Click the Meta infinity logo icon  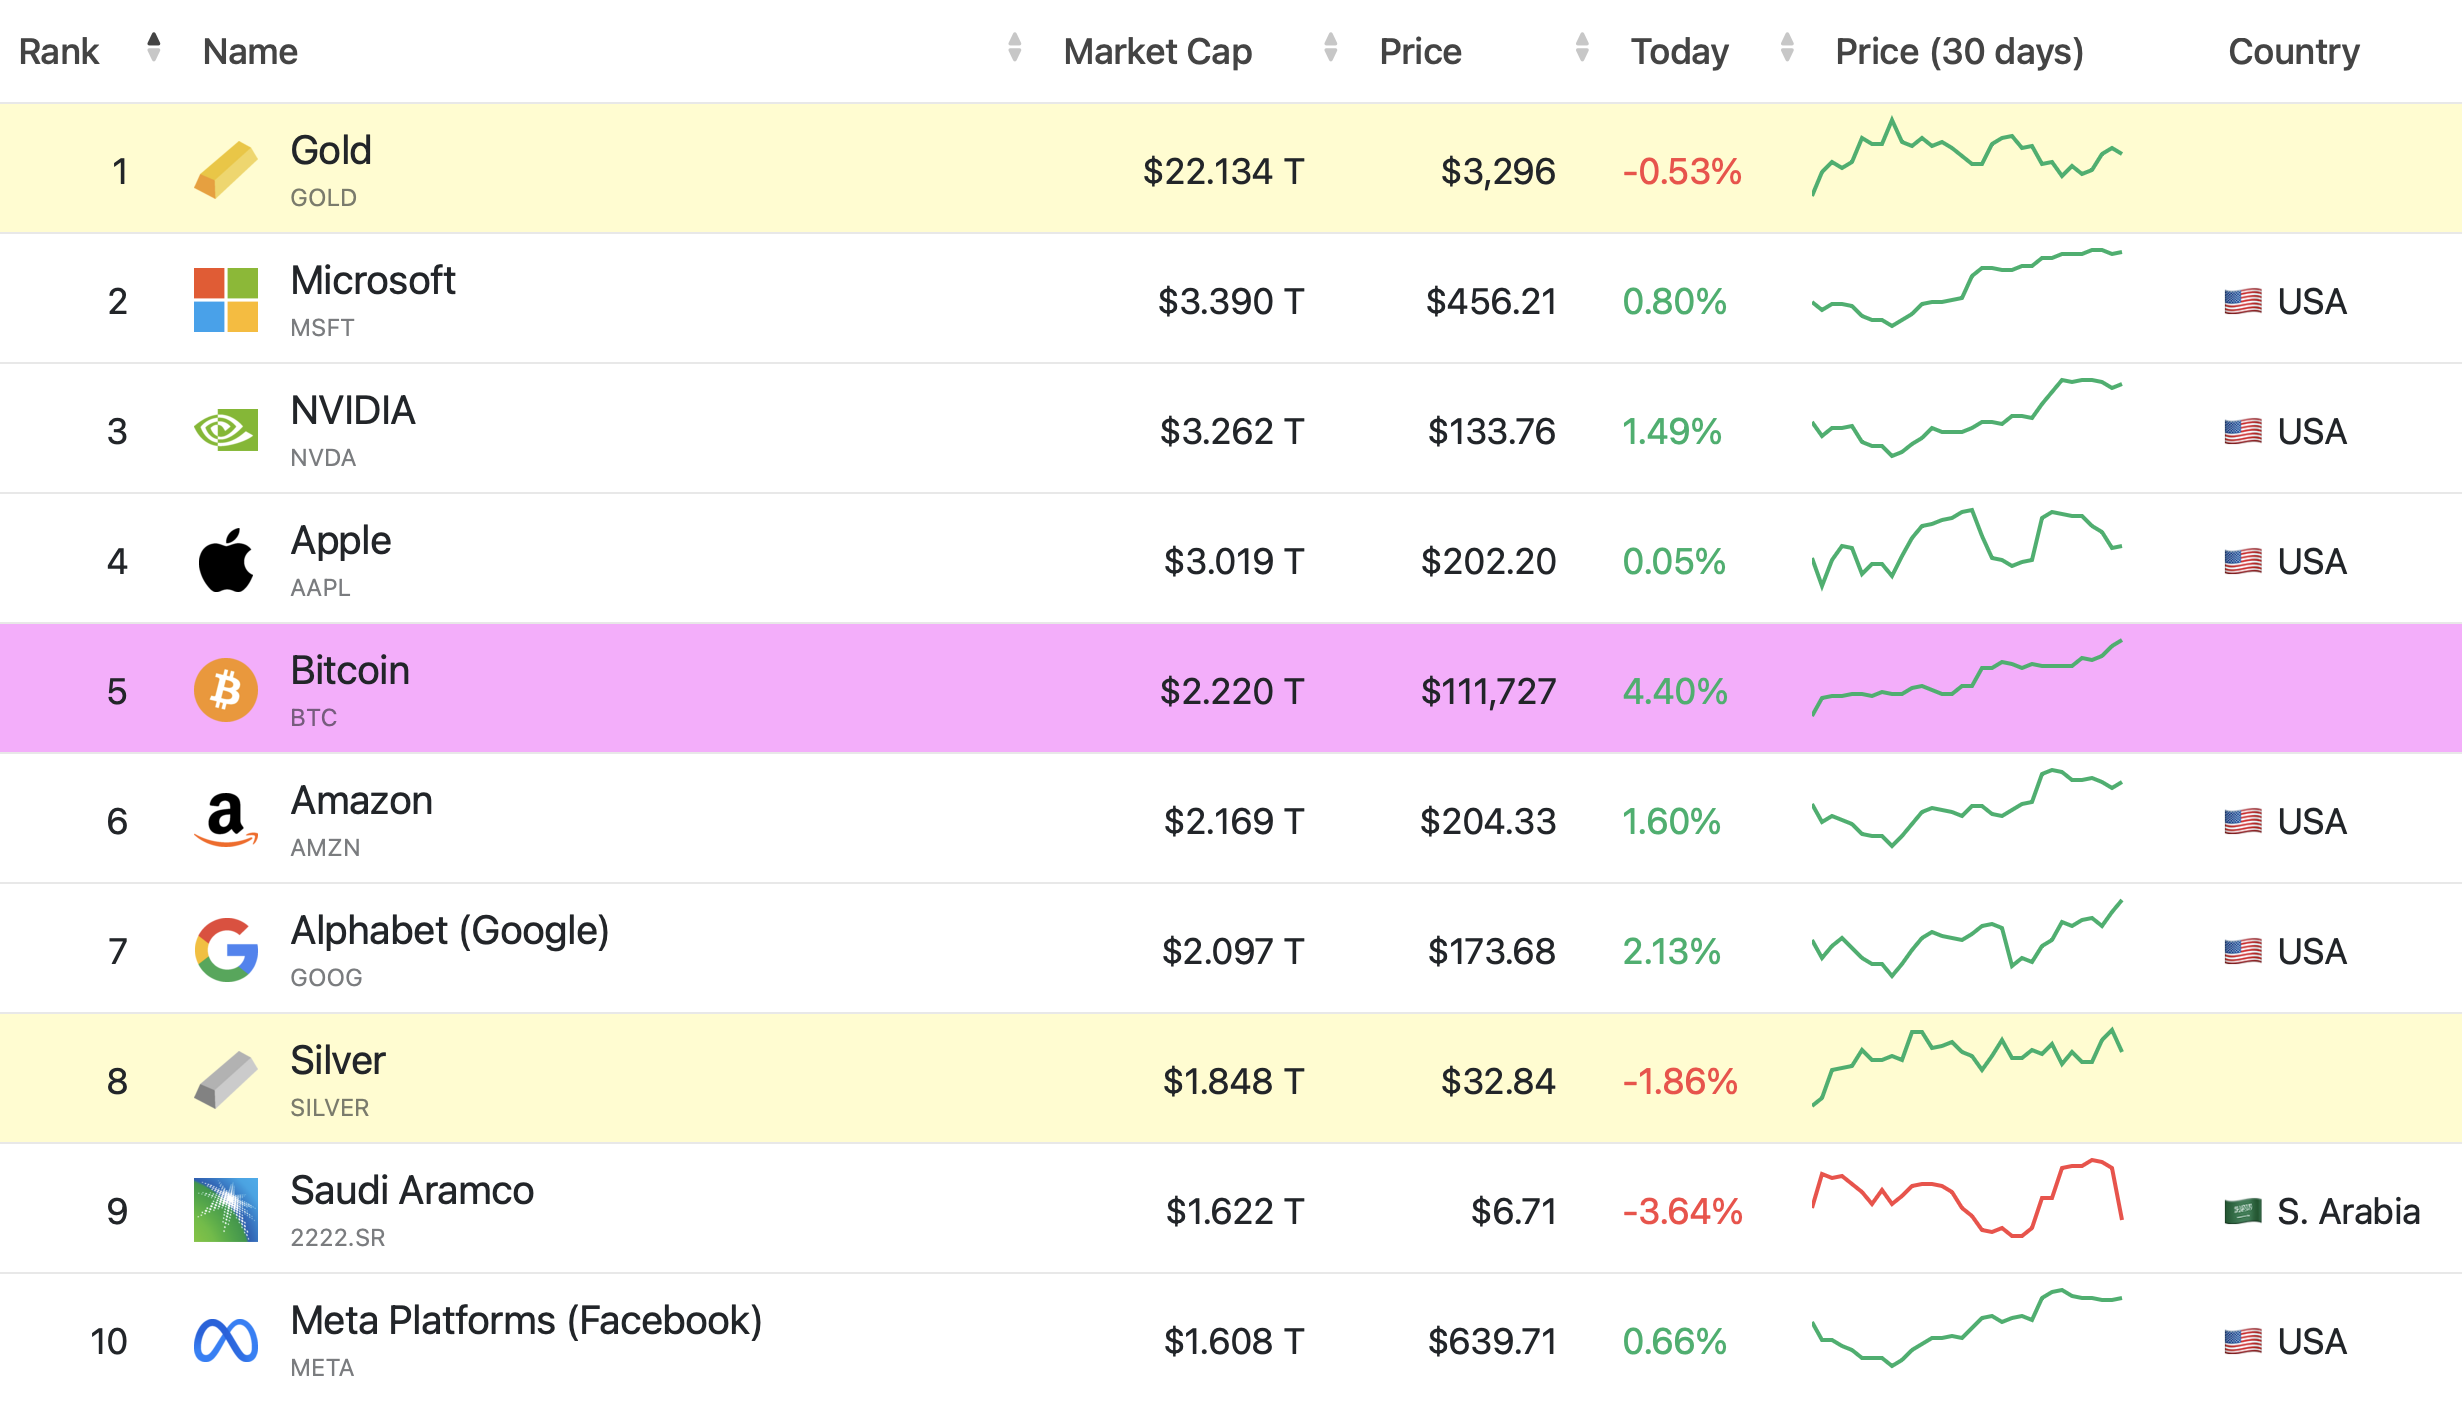pos(225,1340)
